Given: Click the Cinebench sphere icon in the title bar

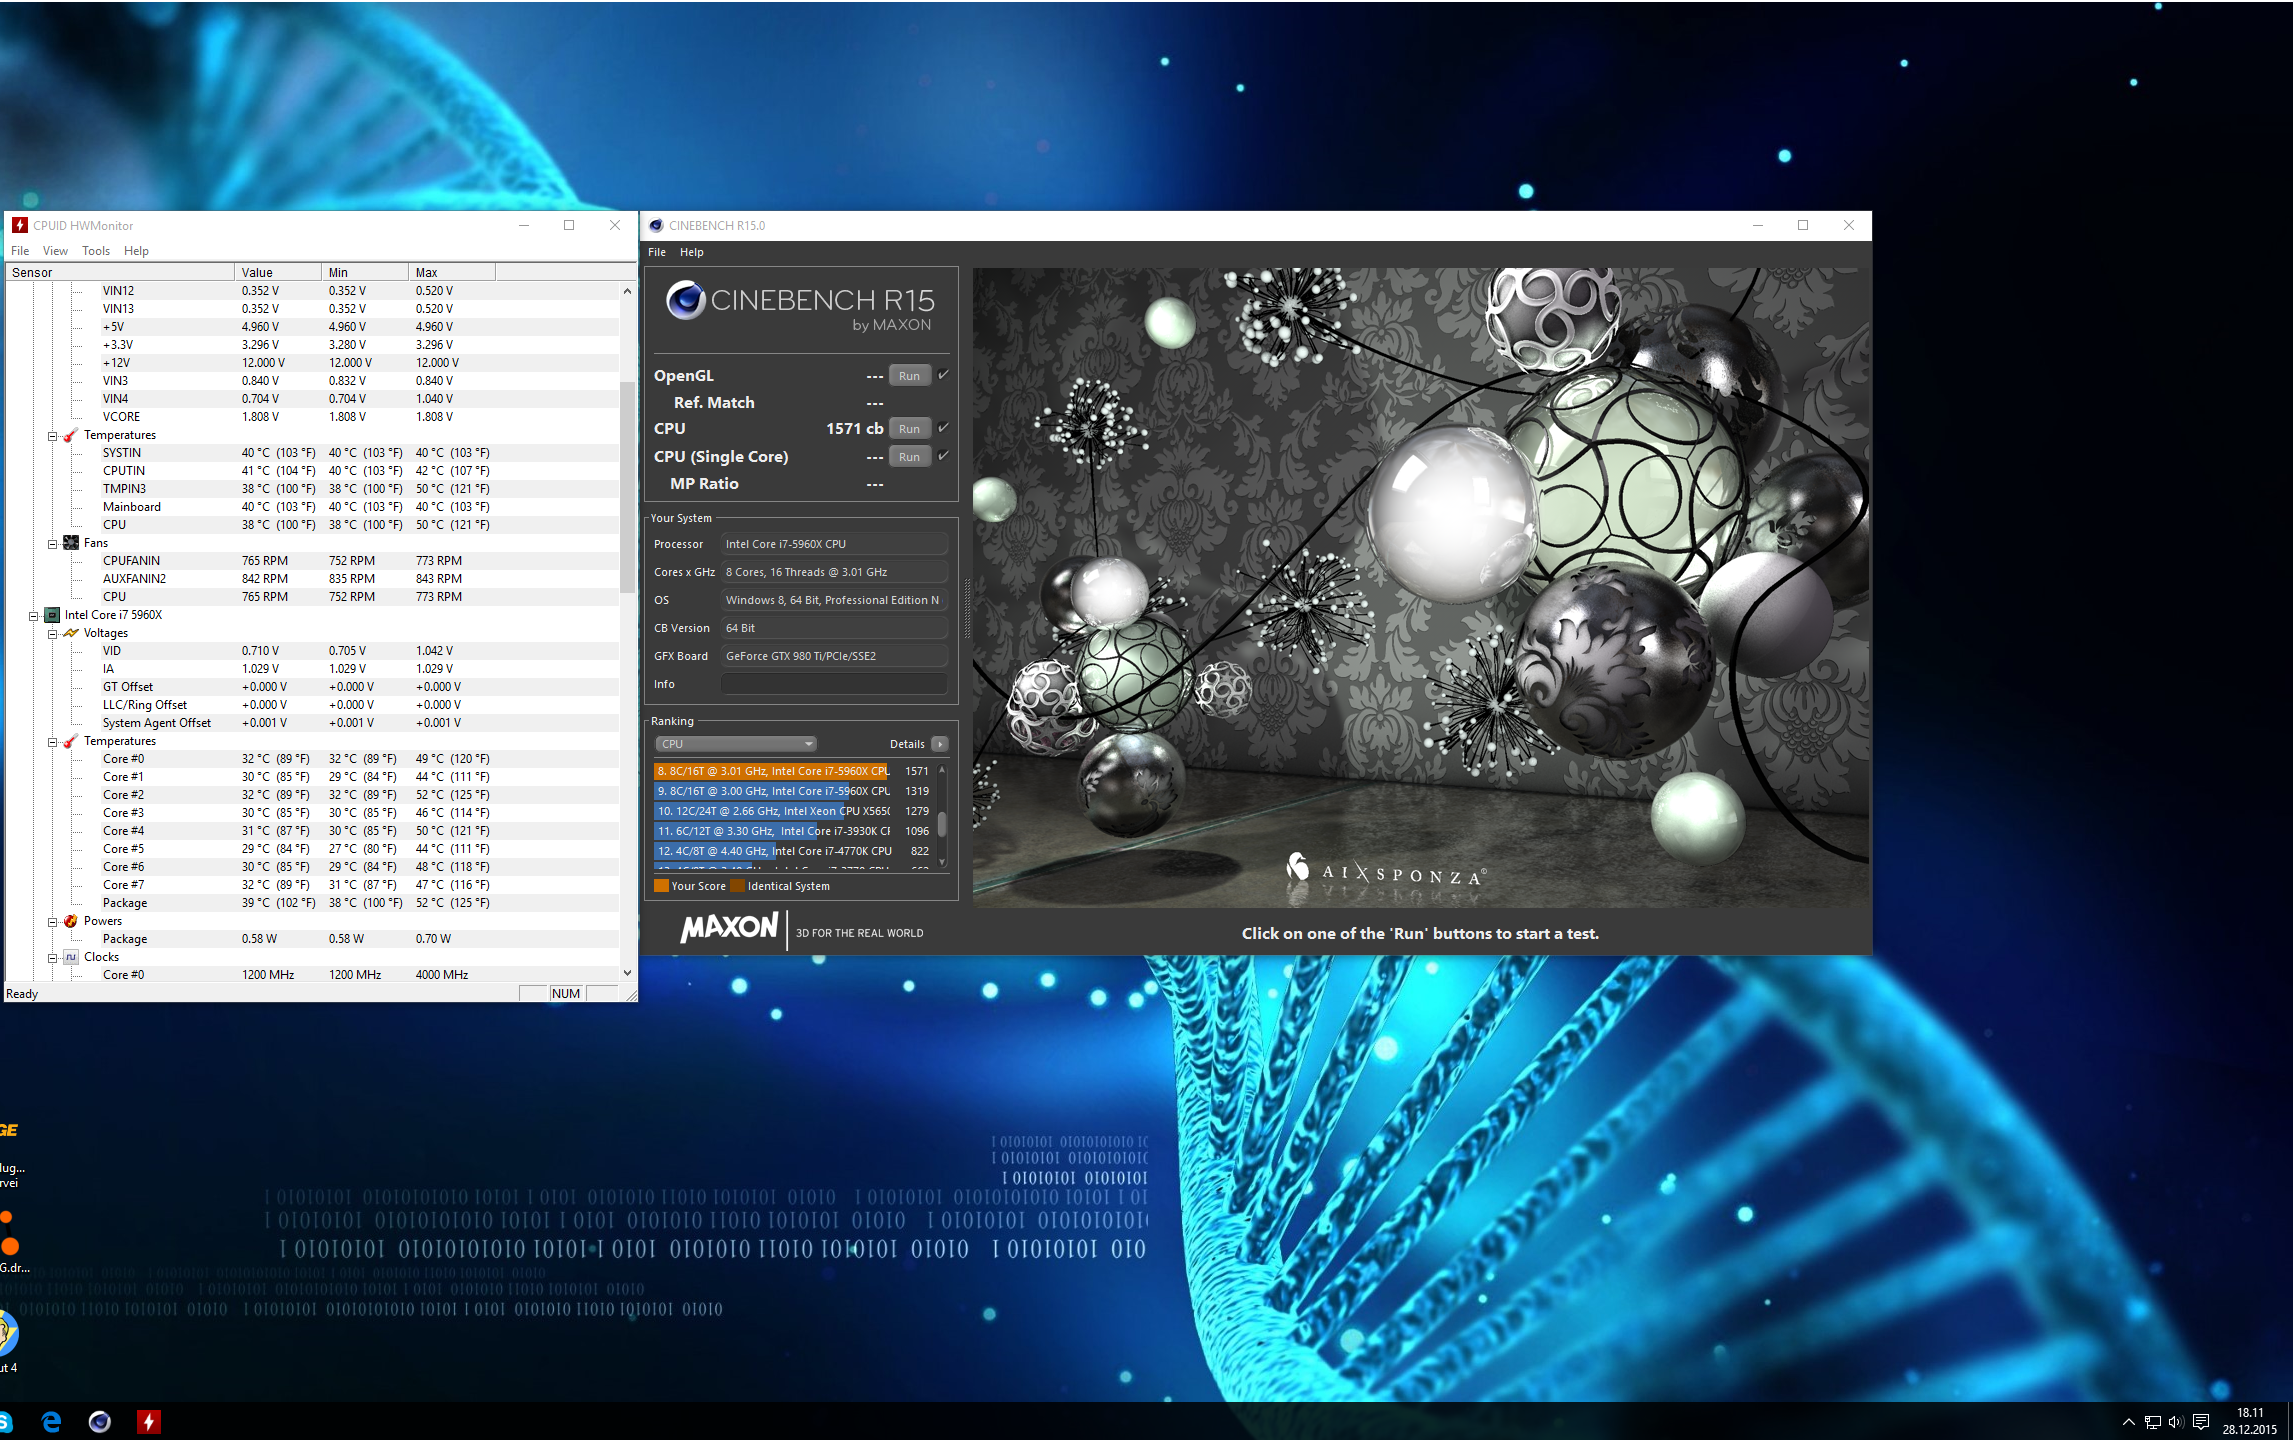Looking at the screenshot, I should (656, 225).
